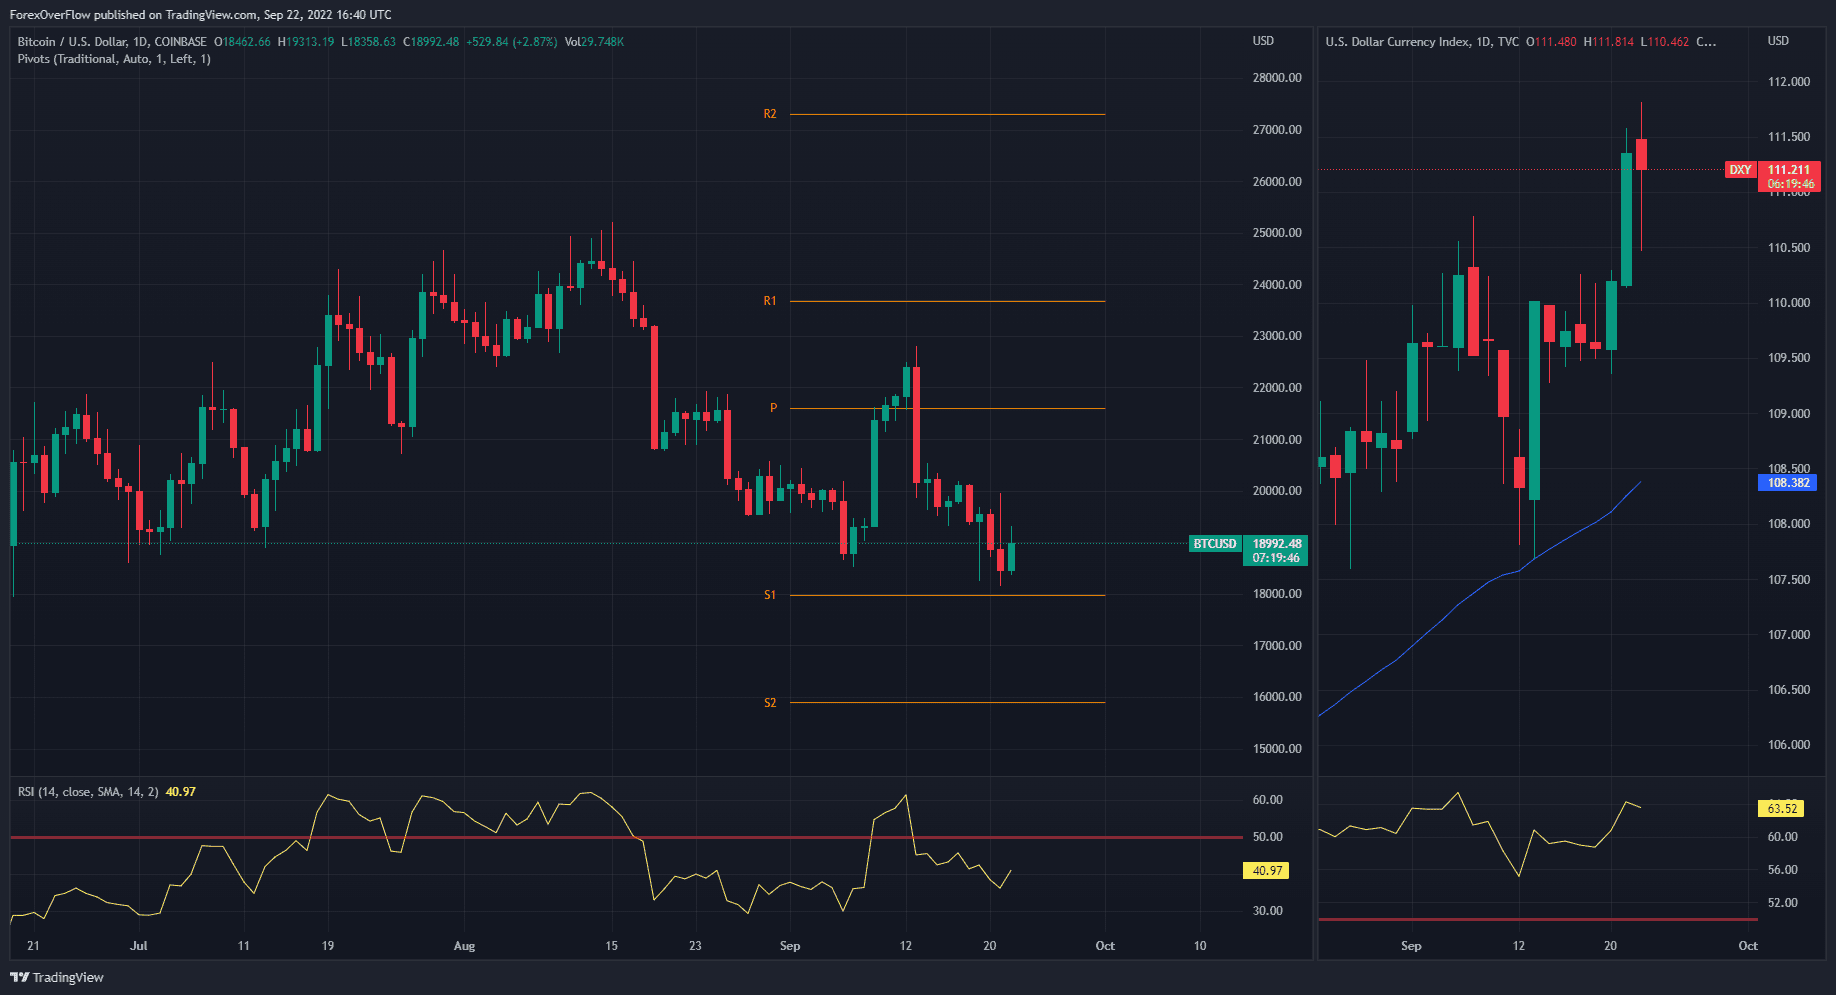Image resolution: width=1836 pixels, height=995 pixels.
Task: Click the U.S. Dollar Currency Index title
Action: [1422, 42]
